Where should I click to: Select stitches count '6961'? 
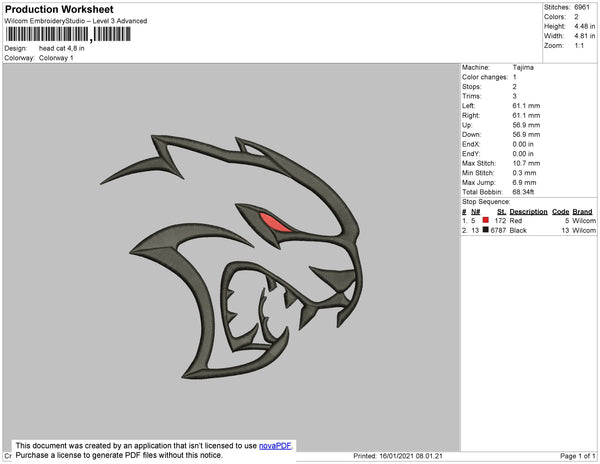pyautogui.click(x=582, y=7)
